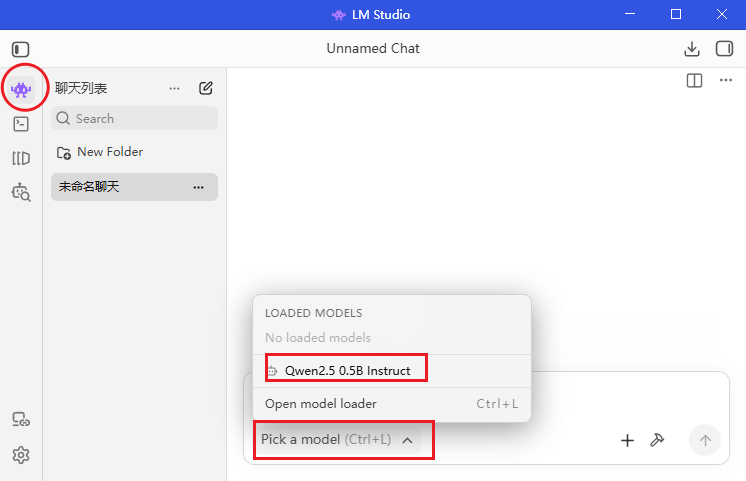Choose Open model loader entry
Viewport: 746px width, 481px height.
[x=392, y=404]
